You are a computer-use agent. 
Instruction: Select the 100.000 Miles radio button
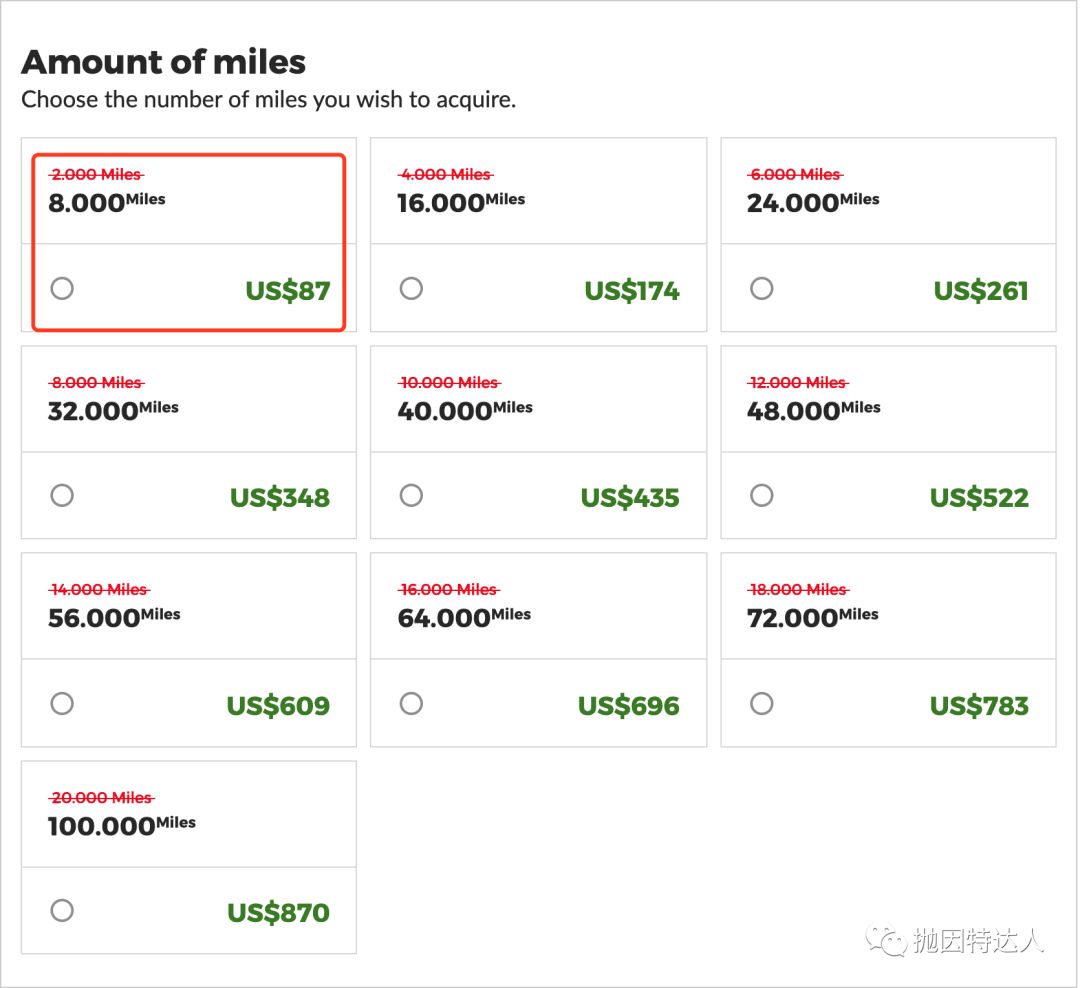click(62, 911)
